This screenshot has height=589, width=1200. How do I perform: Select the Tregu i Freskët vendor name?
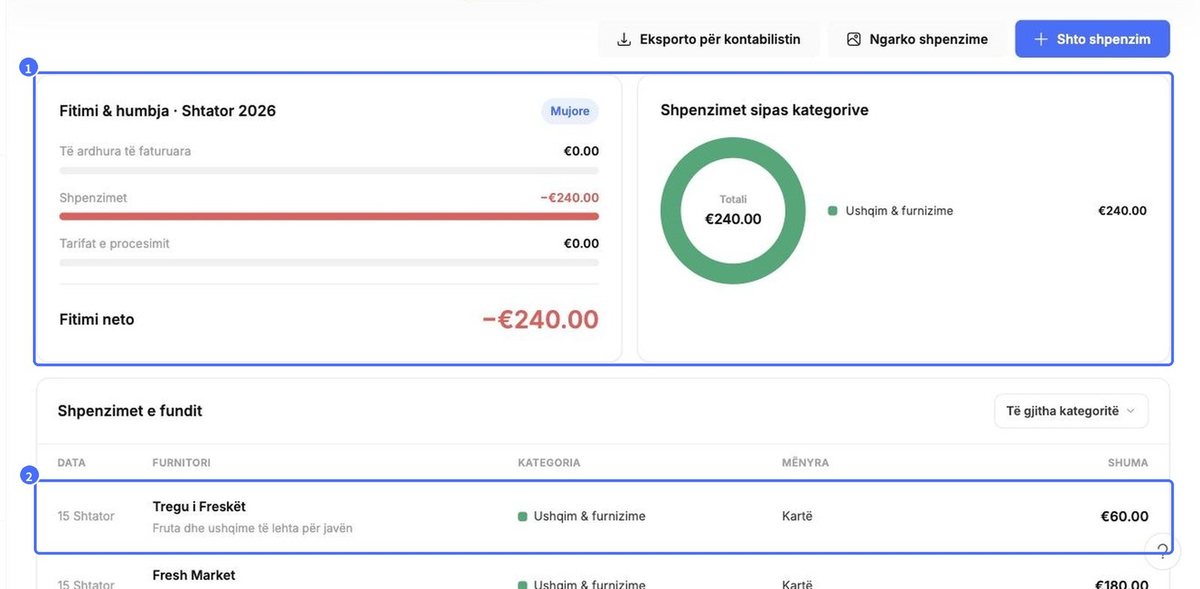click(199, 507)
